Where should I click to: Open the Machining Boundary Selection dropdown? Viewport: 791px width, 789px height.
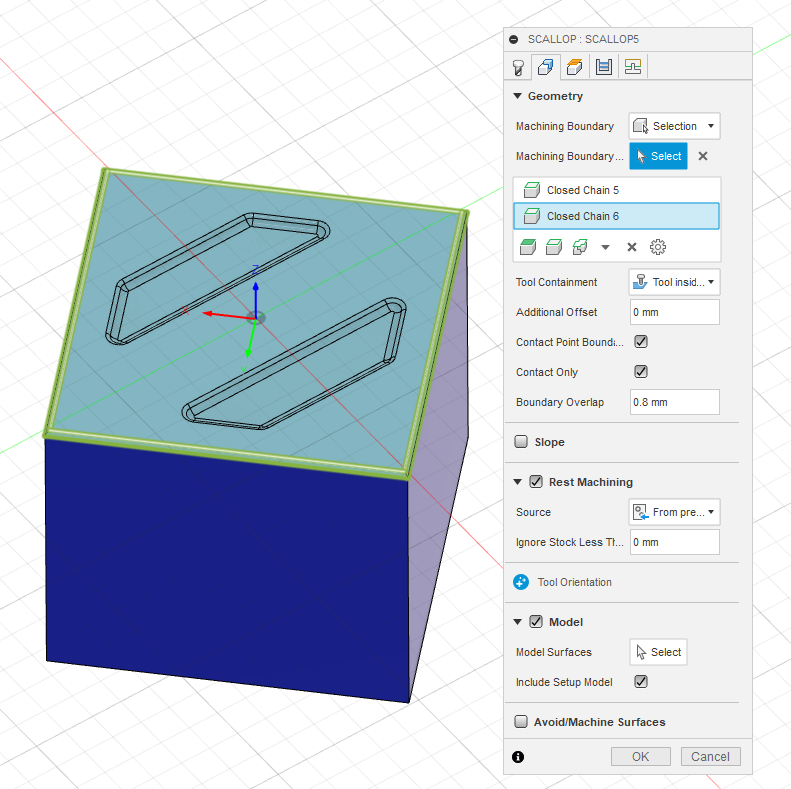pos(674,126)
